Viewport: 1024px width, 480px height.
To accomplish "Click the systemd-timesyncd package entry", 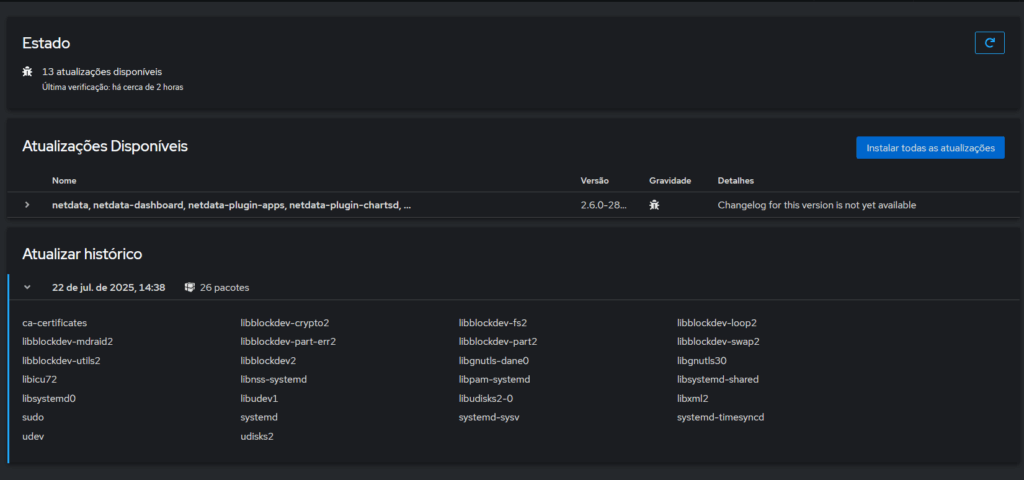I will [x=720, y=417].
